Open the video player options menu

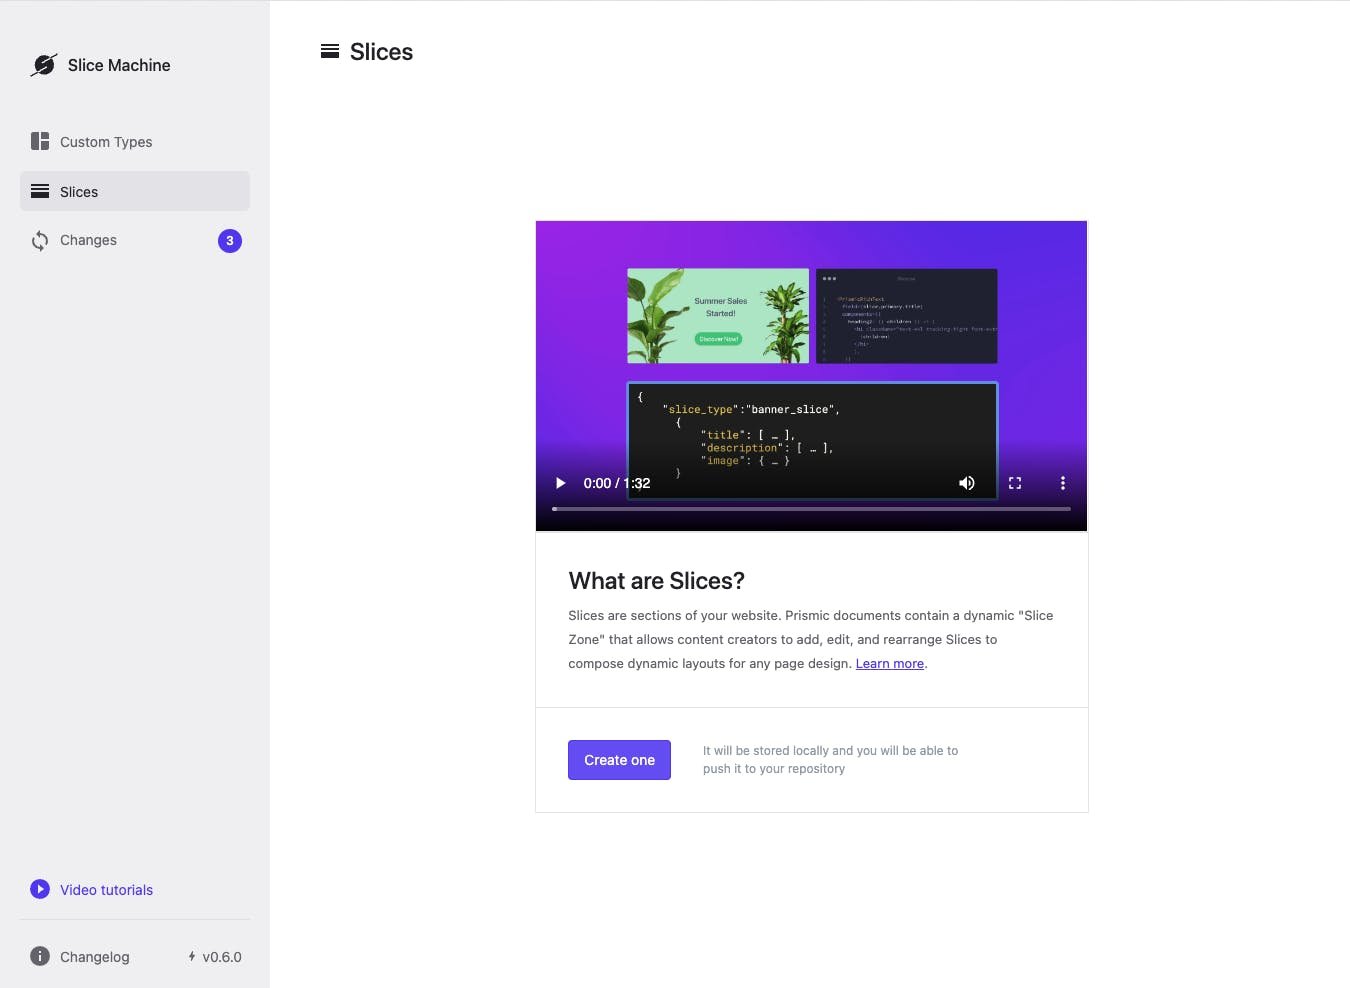pyautogui.click(x=1062, y=483)
